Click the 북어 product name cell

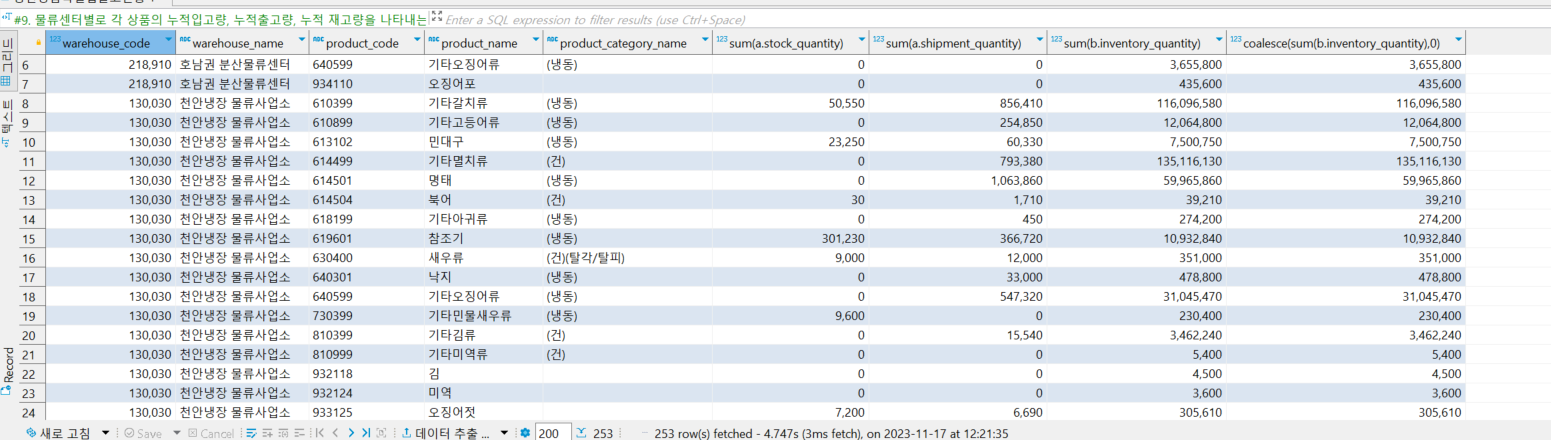484,200
